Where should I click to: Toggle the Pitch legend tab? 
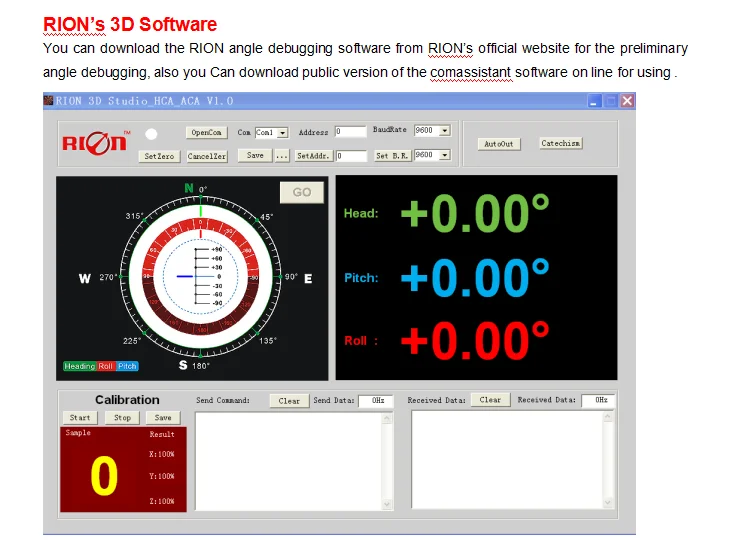[127, 366]
